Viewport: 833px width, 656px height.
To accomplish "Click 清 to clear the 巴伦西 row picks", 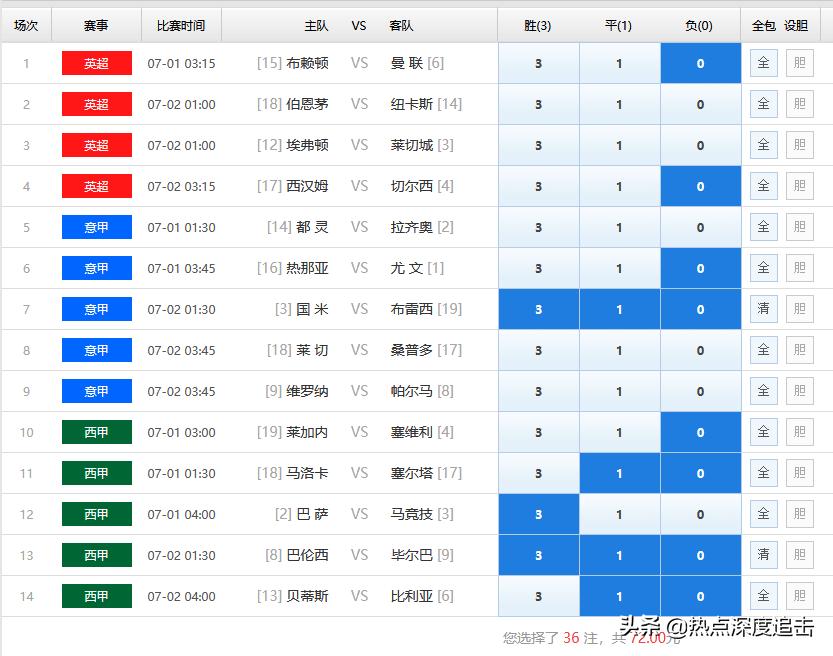I will (x=763, y=555).
